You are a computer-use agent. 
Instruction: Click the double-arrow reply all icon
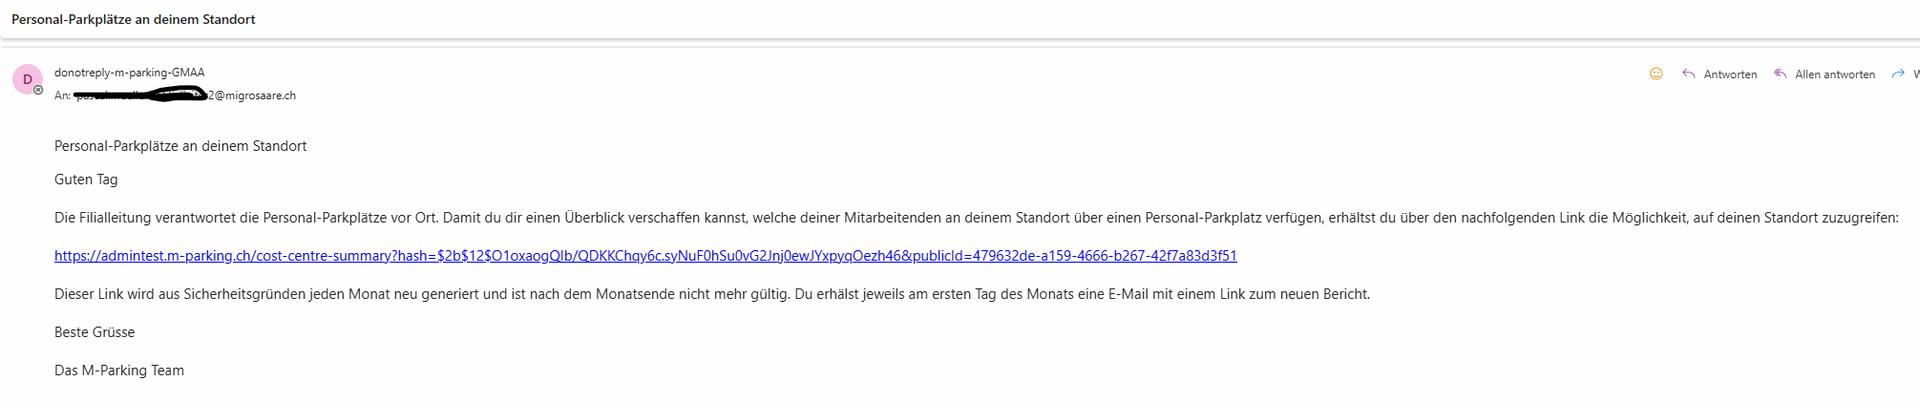point(1781,74)
